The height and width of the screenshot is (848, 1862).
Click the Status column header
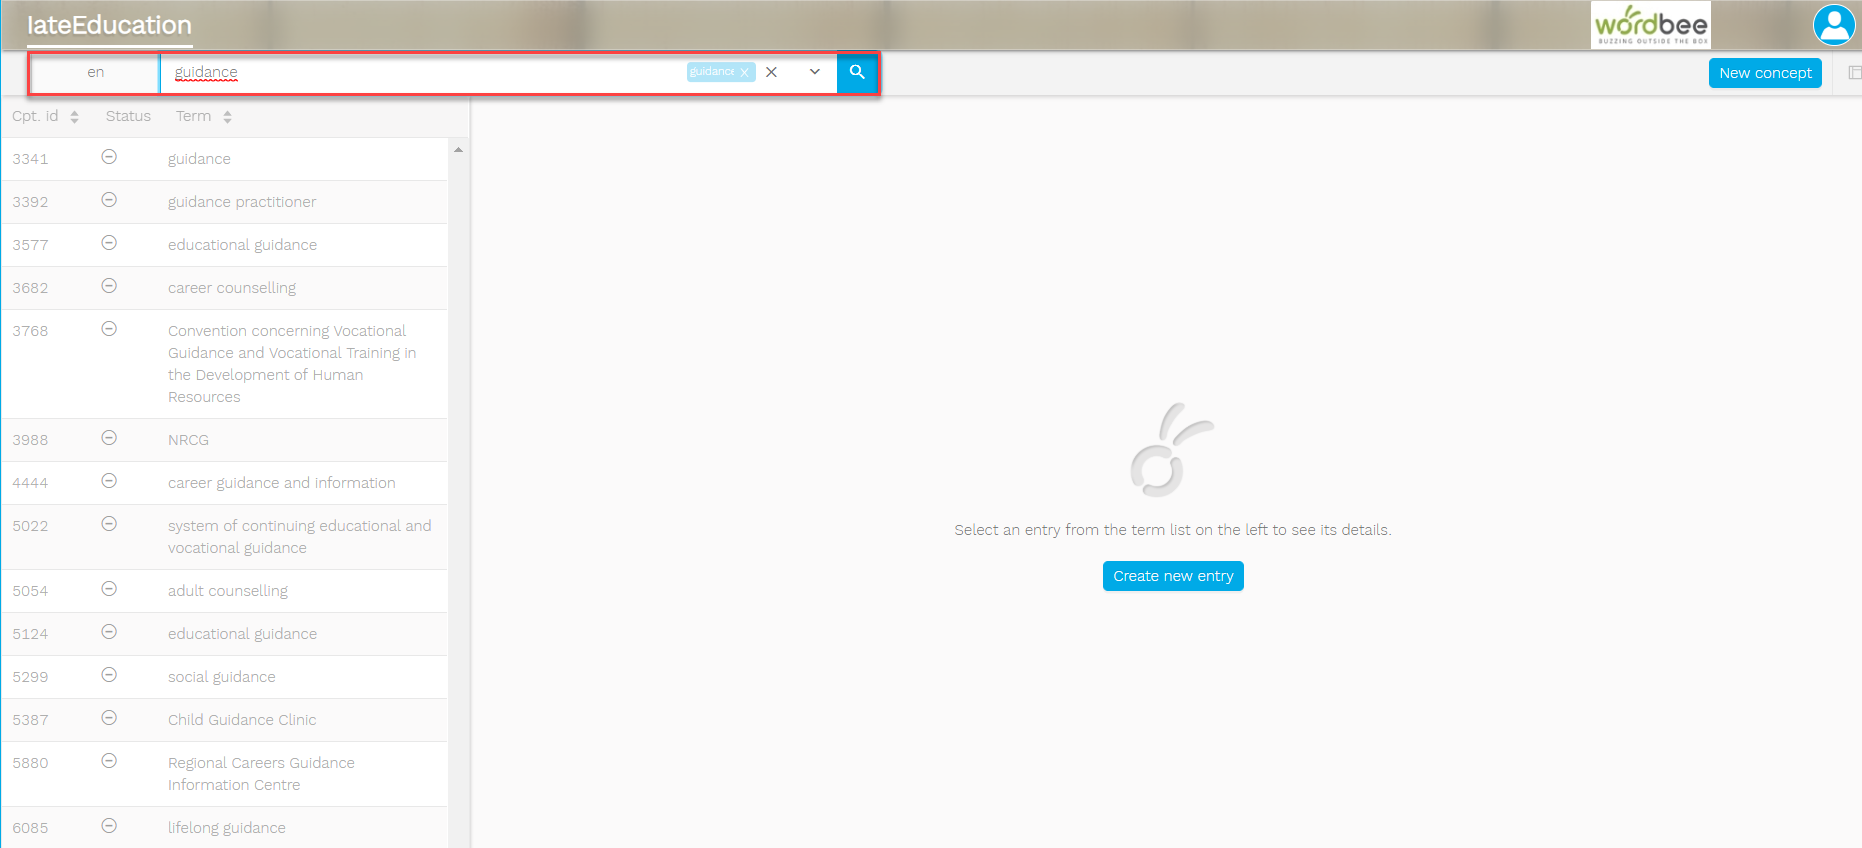point(128,117)
